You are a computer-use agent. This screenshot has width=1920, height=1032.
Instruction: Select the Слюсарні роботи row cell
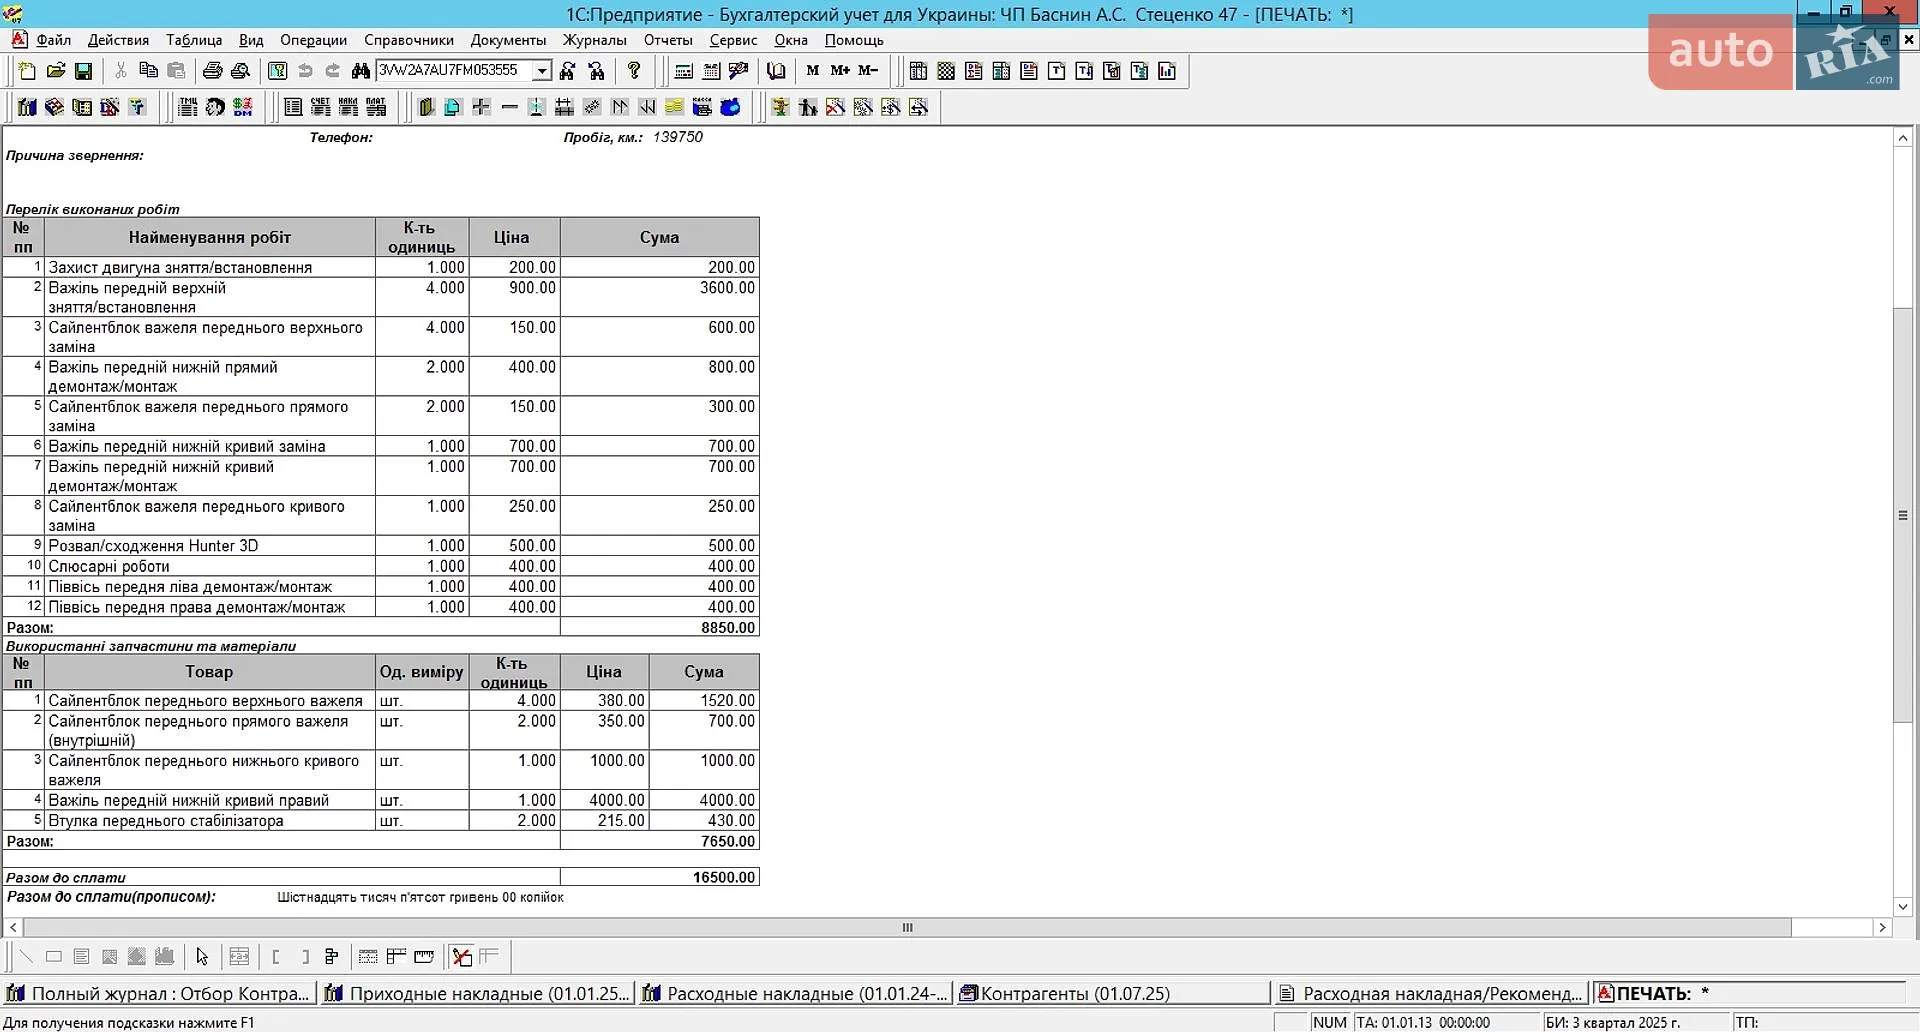click(x=210, y=566)
